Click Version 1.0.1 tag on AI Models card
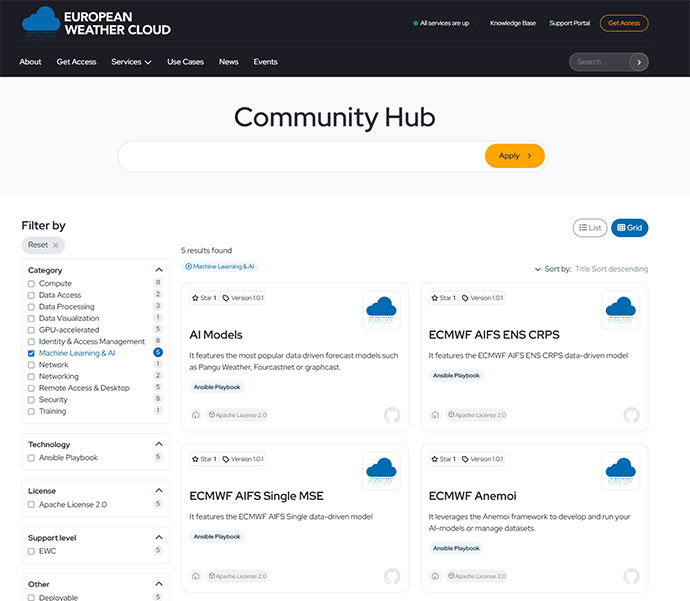The height and width of the screenshot is (601, 690). click(x=243, y=298)
